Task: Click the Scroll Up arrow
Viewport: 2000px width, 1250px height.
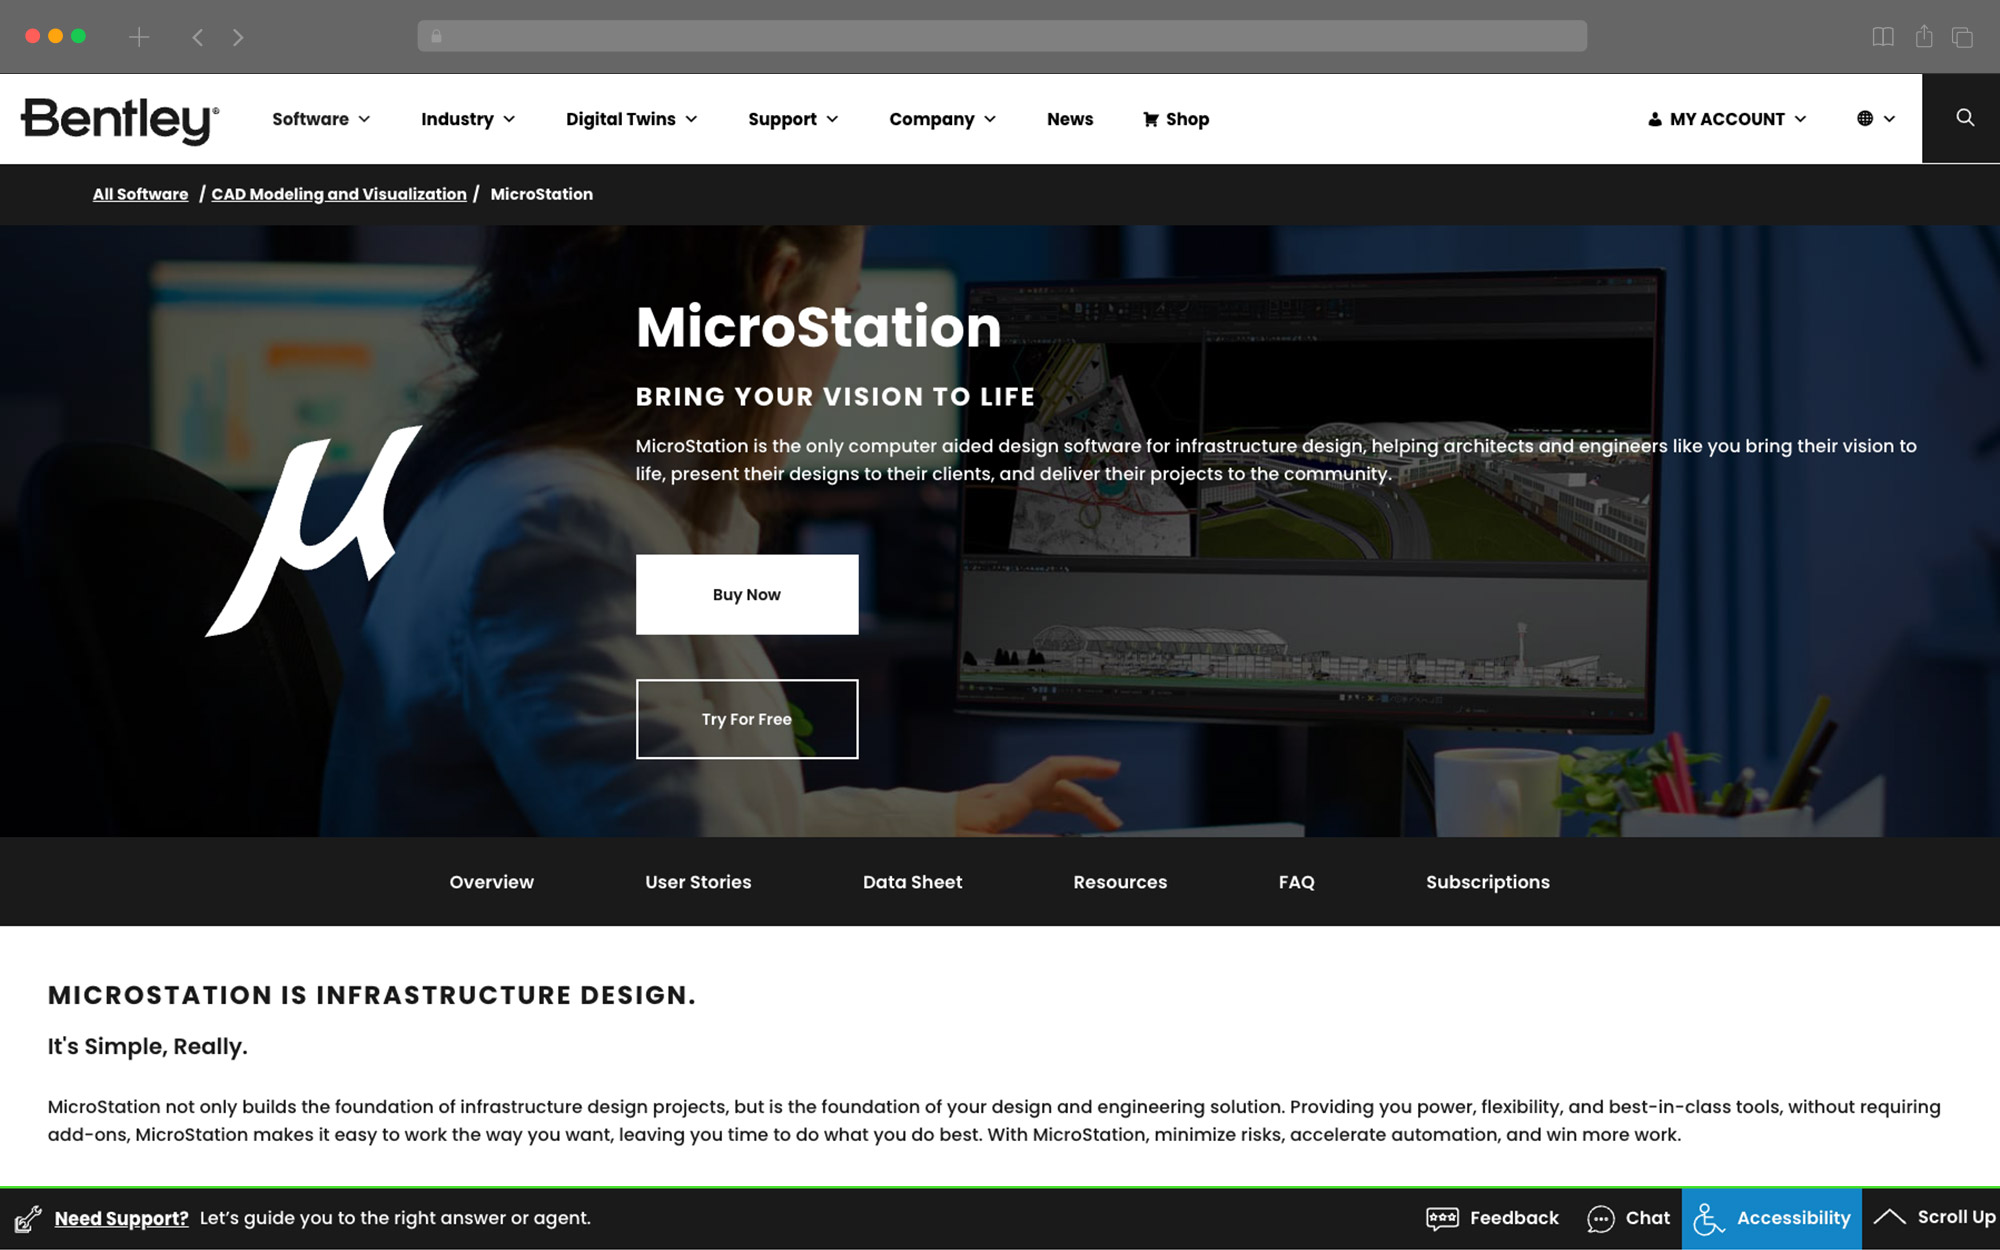Action: point(1889,1217)
